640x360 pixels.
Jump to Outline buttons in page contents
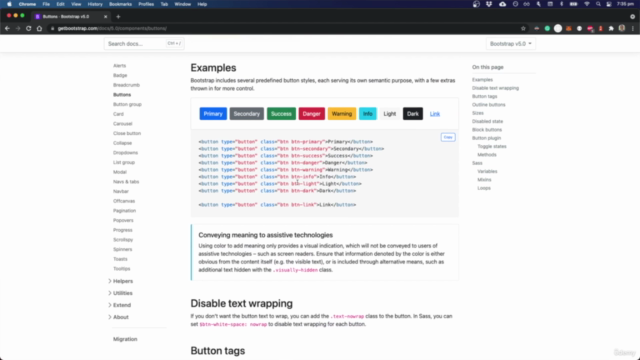click(489, 105)
